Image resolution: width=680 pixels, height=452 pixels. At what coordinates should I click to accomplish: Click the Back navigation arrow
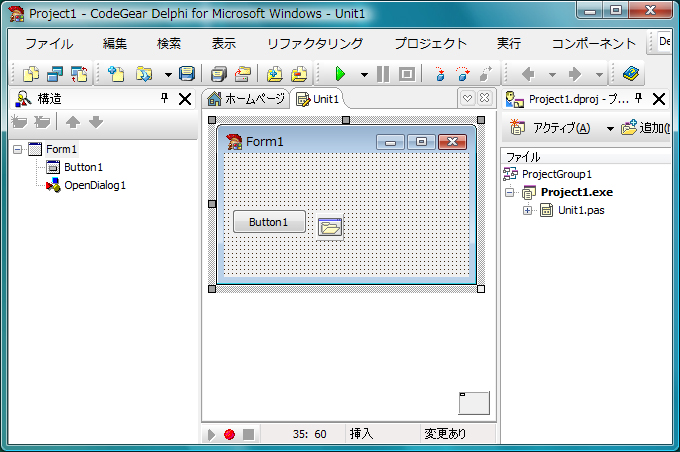pos(528,74)
